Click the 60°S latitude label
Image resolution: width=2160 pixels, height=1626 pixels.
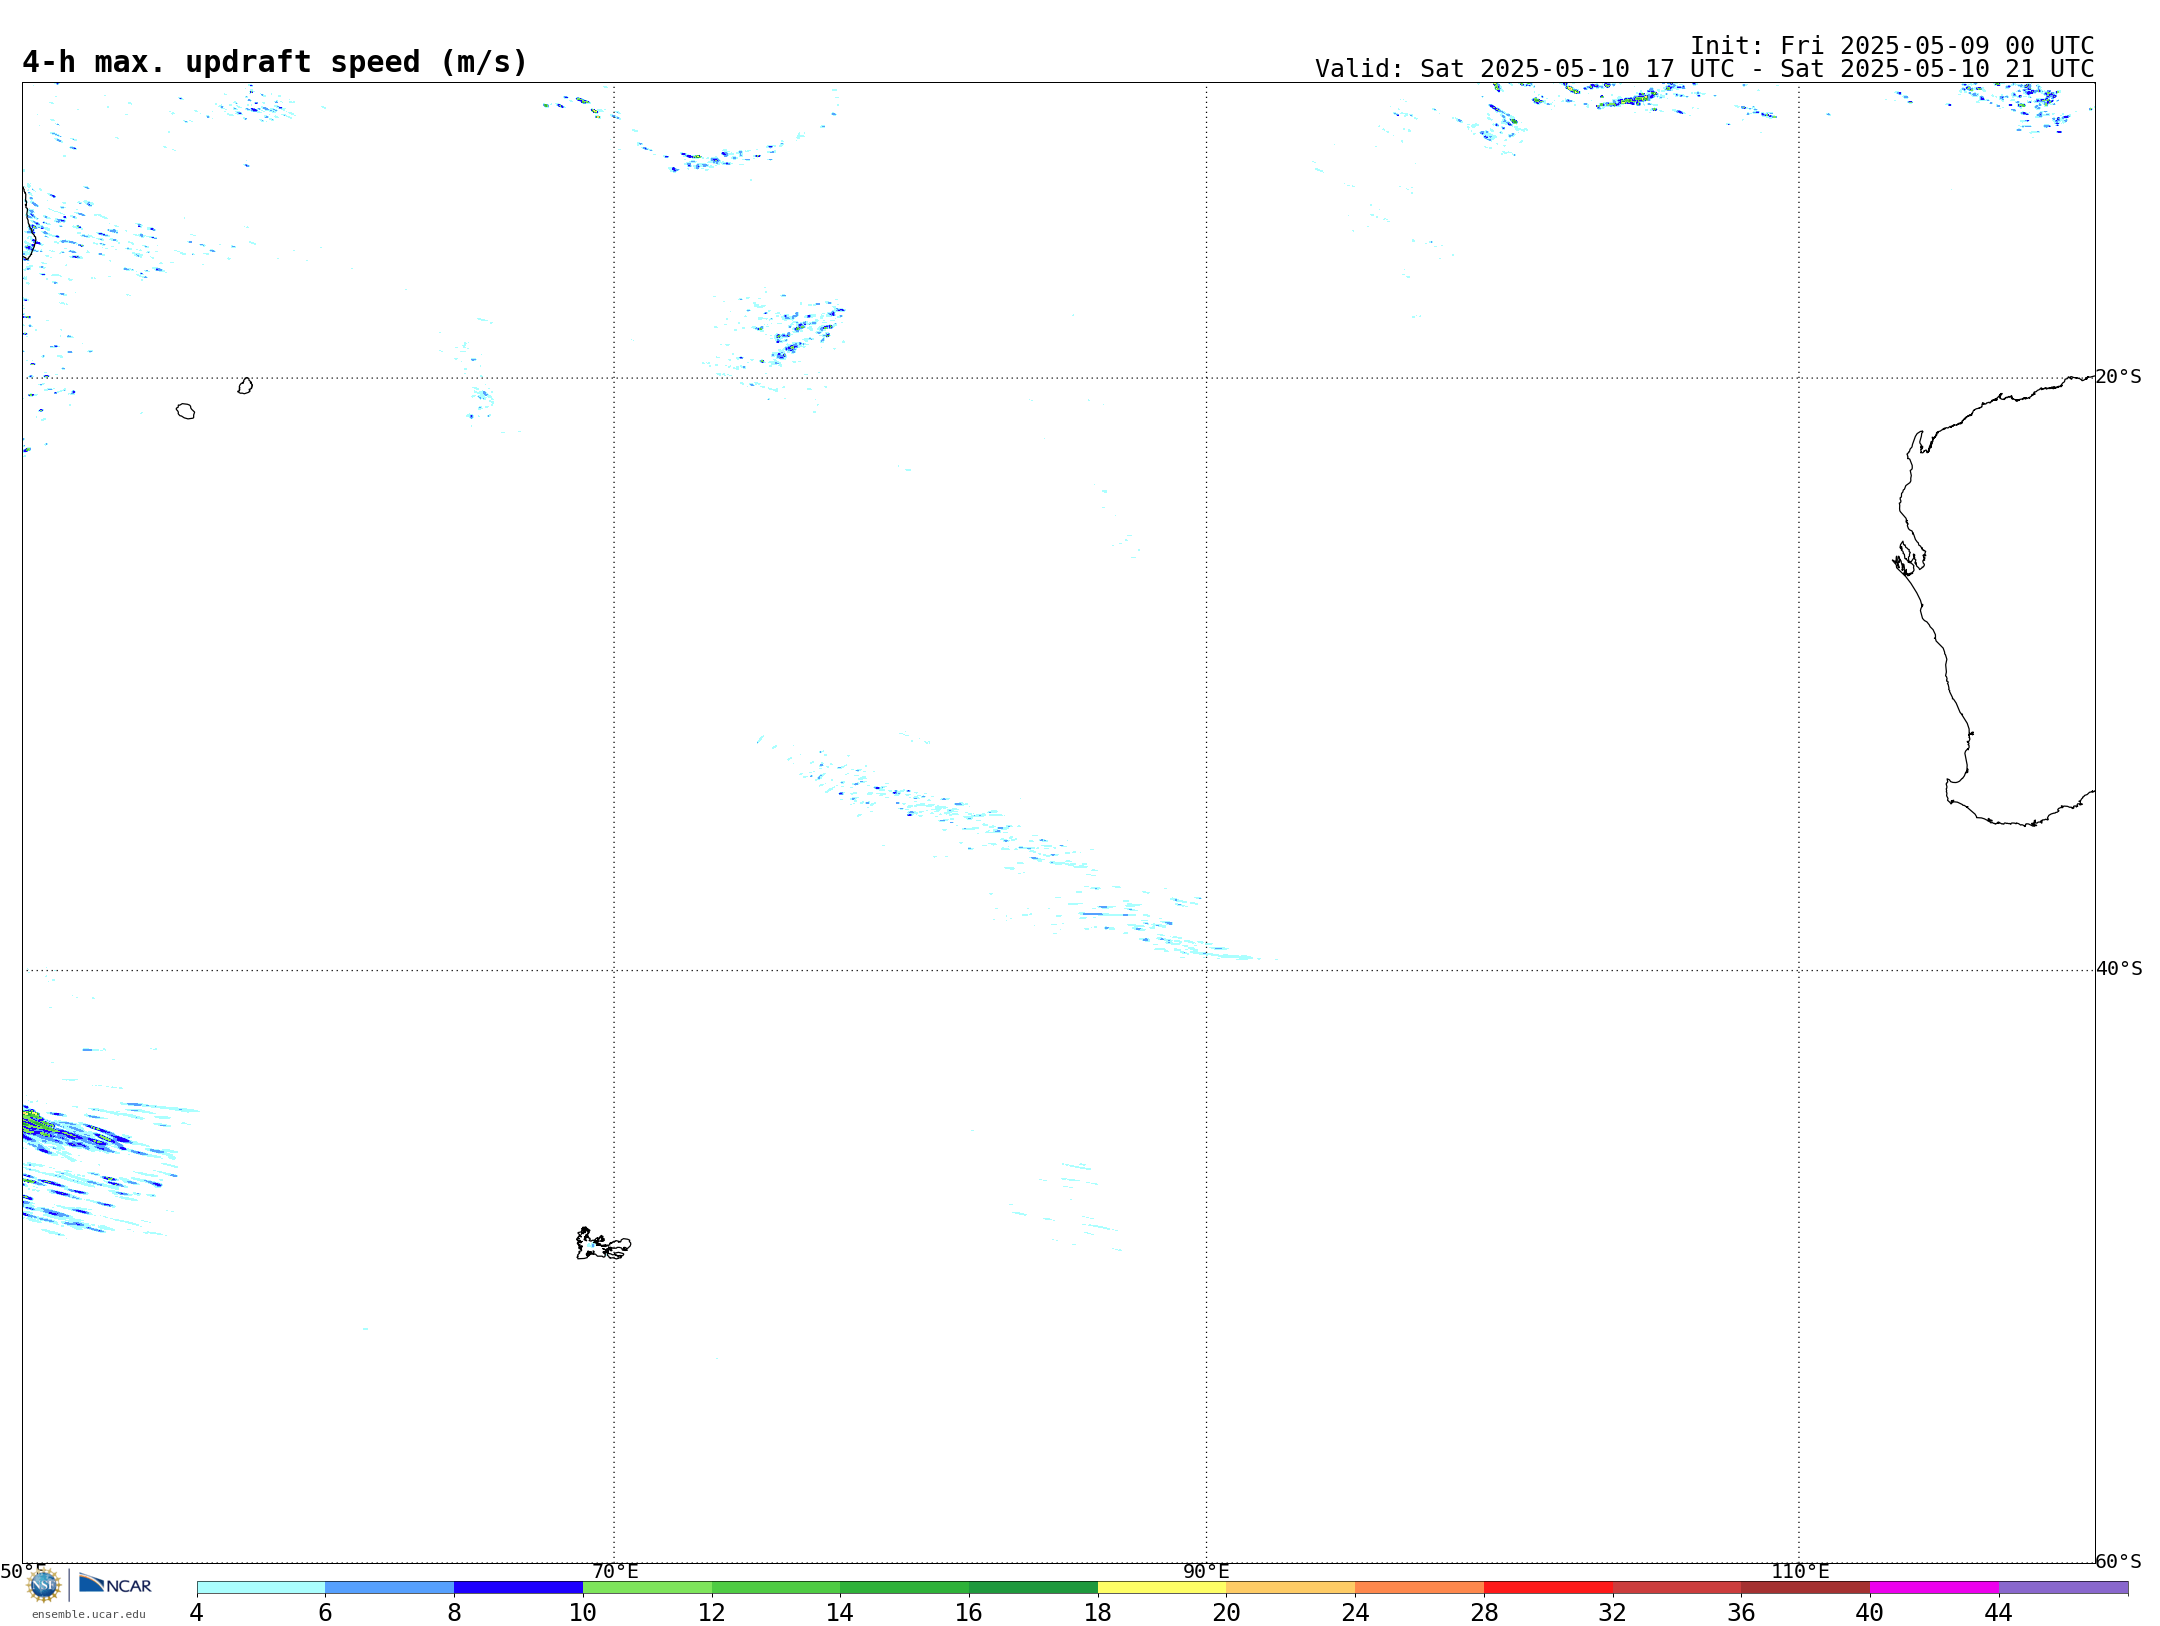(2118, 1561)
